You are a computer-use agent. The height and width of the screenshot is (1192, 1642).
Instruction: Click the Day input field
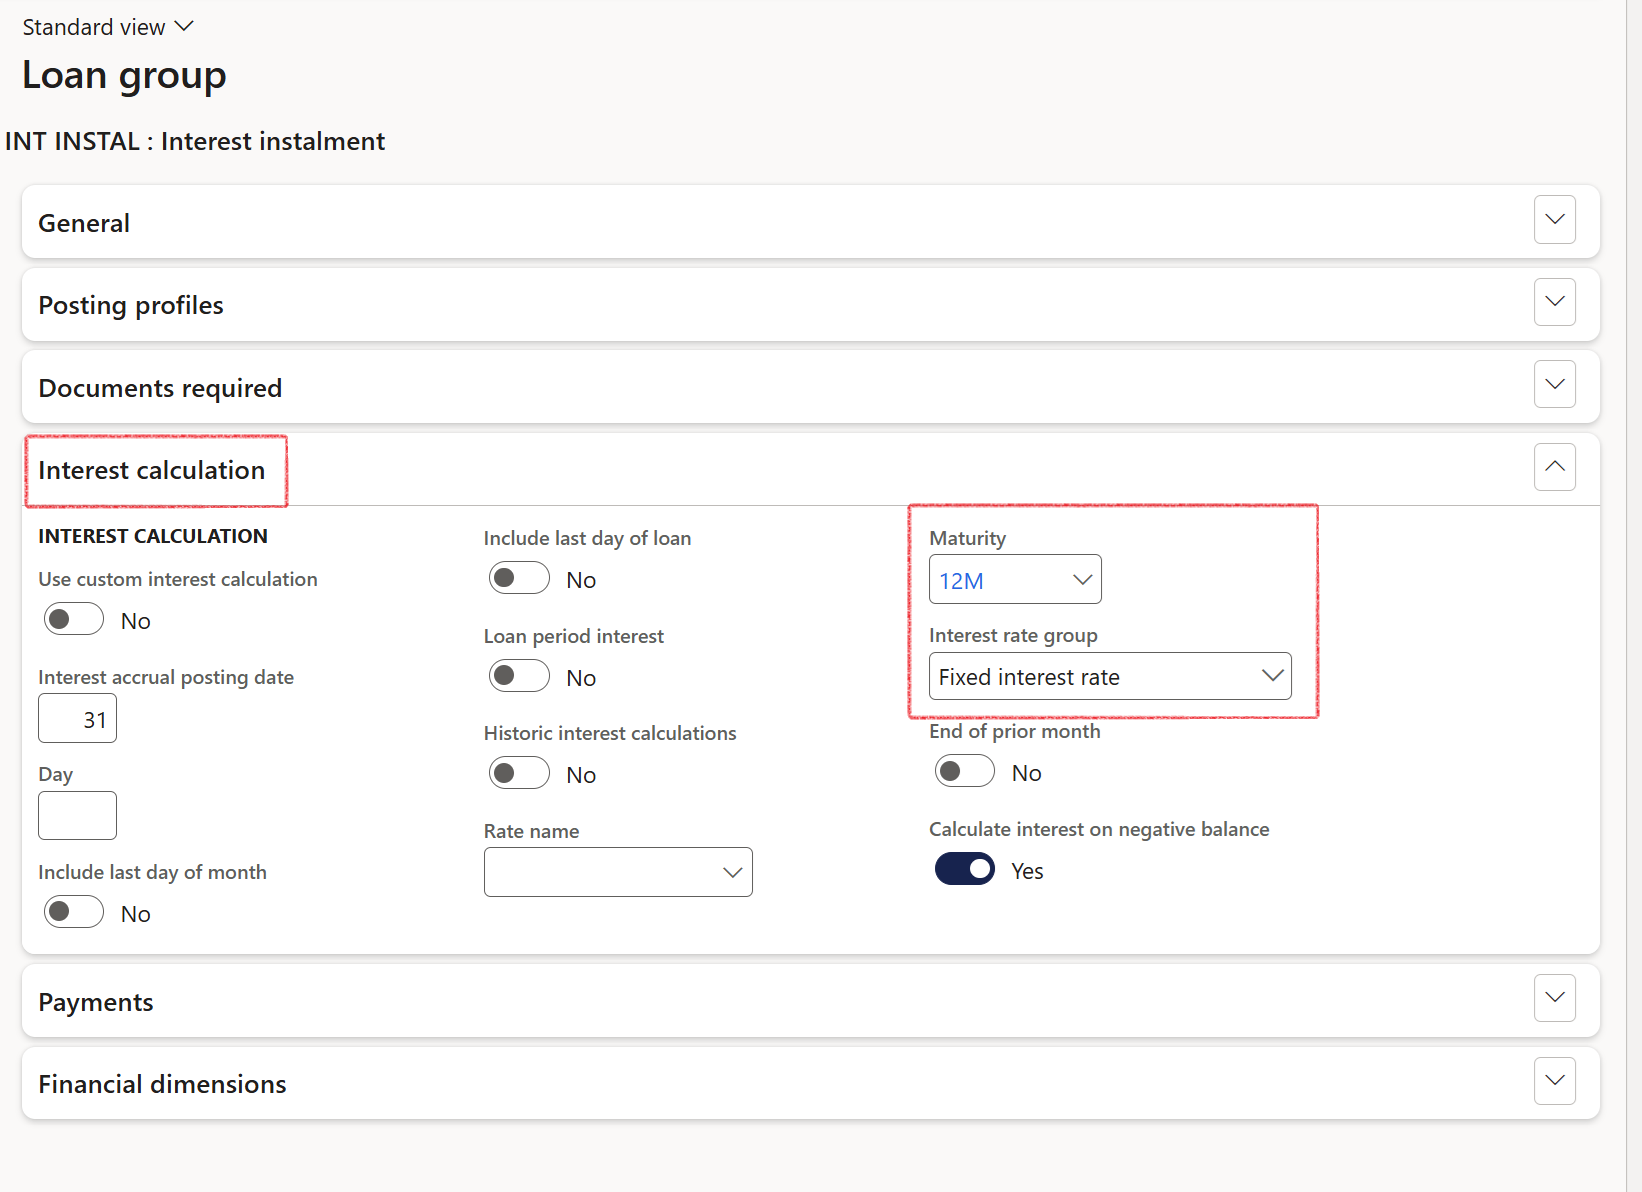[77, 816]
